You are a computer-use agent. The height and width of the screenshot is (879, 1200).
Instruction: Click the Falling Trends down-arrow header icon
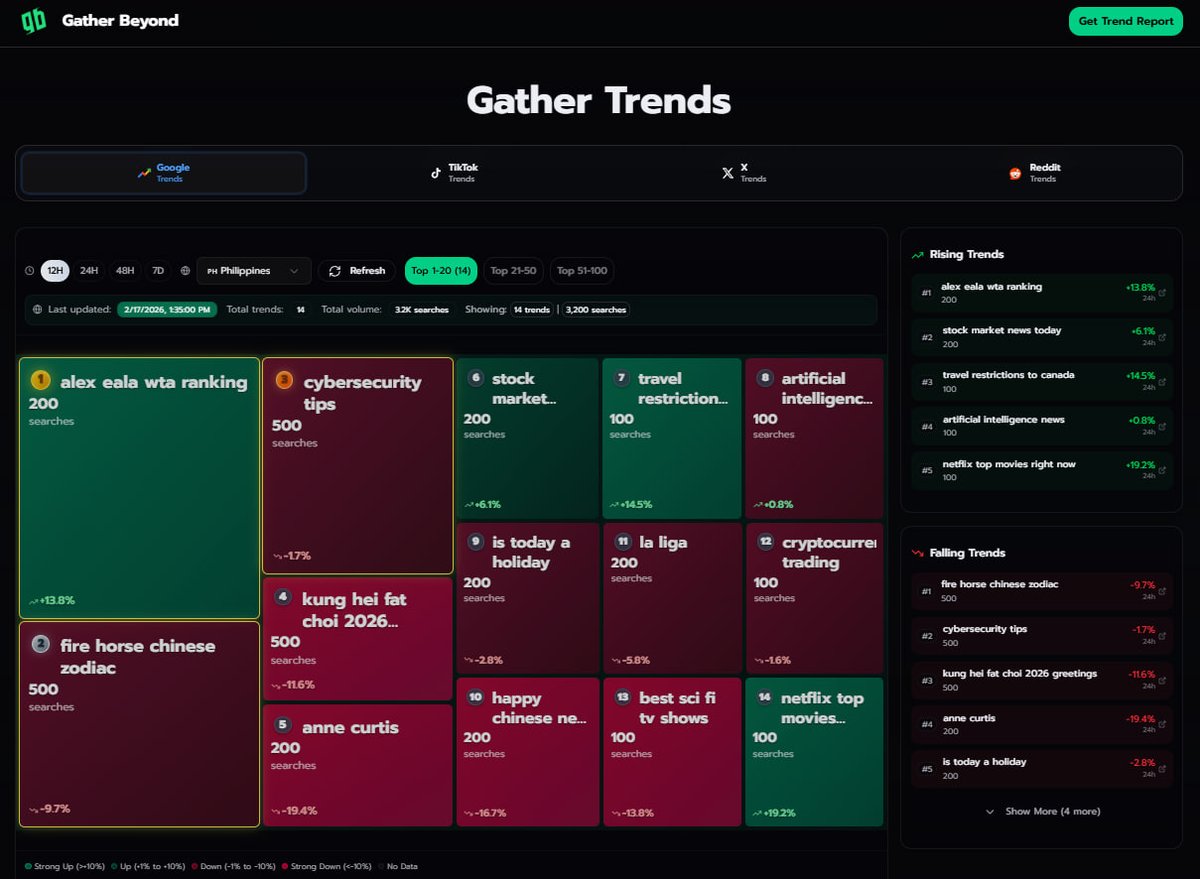[917, 553]
